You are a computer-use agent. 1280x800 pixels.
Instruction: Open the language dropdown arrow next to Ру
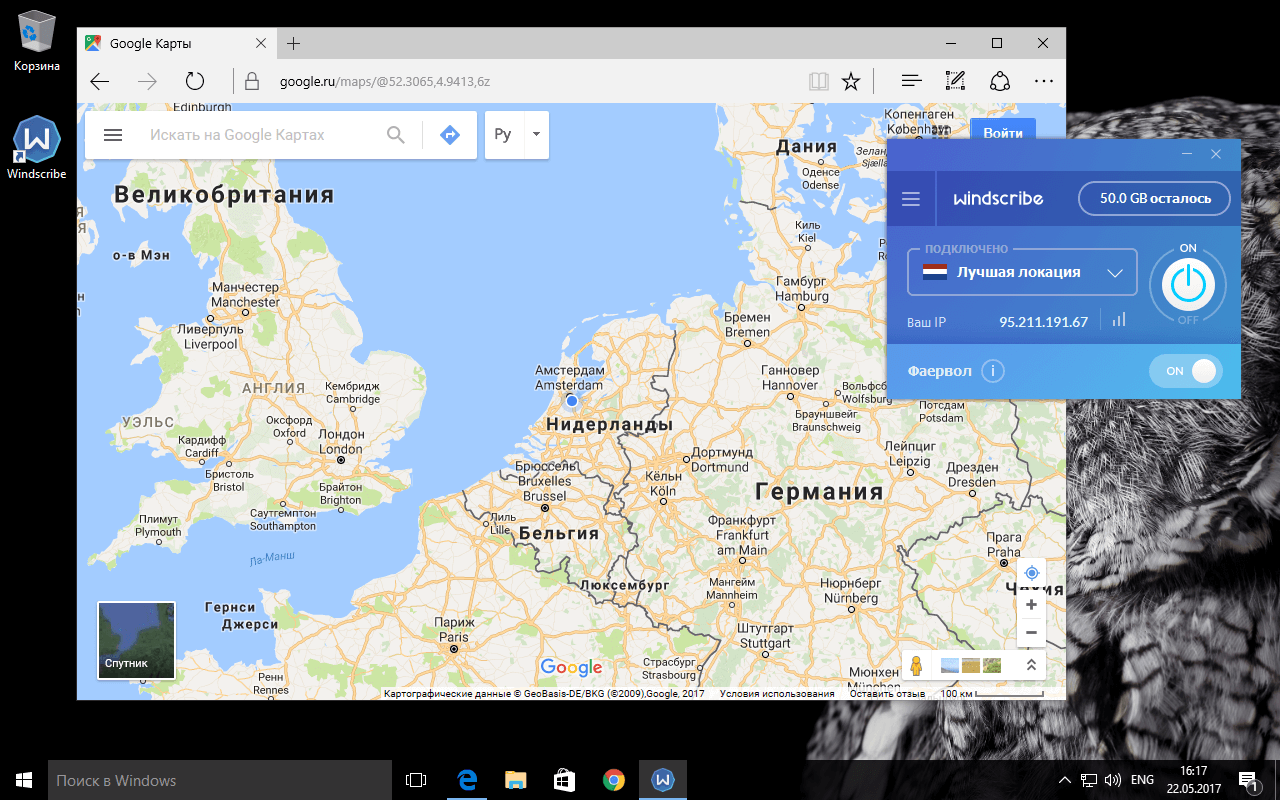536,135
